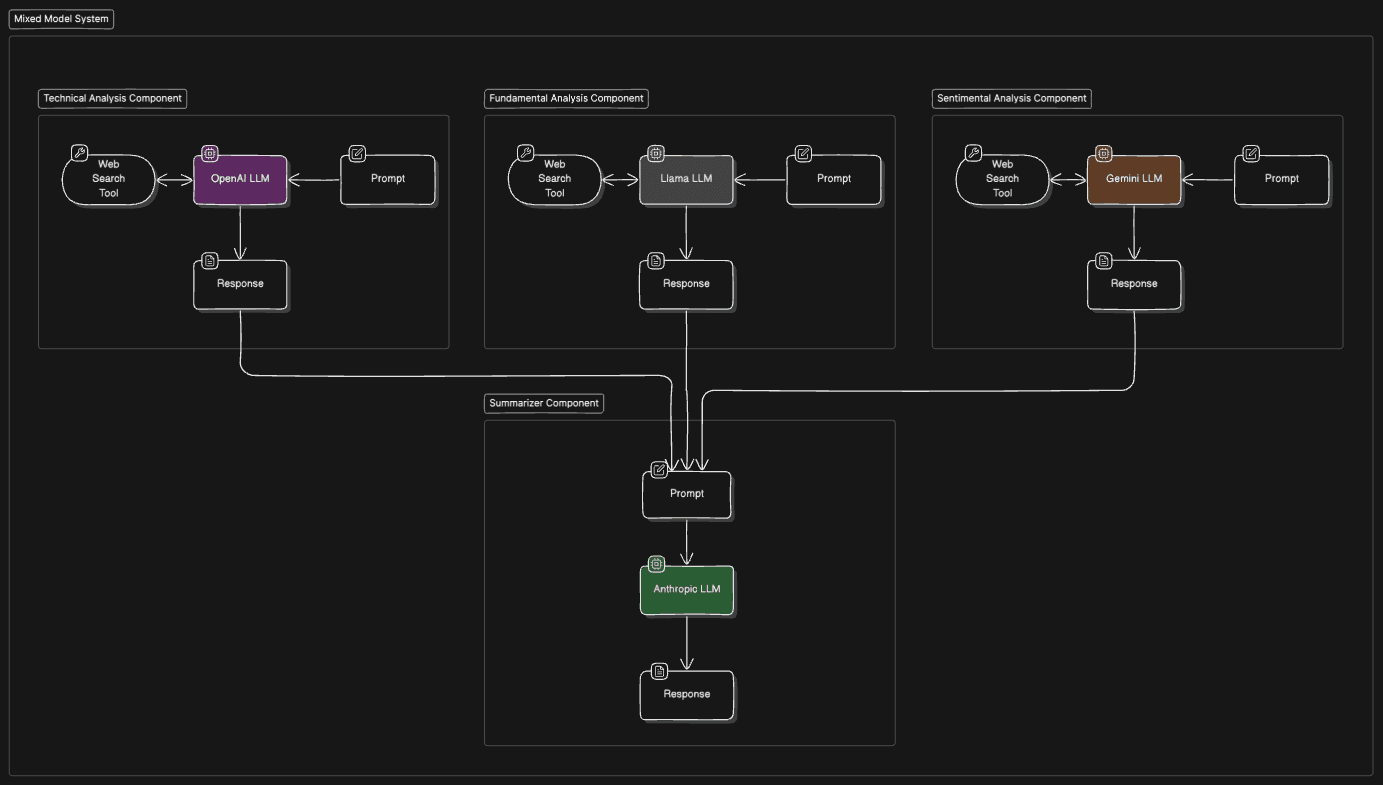This screenshot has height=785, width=1383.
Task: Click the edit icon on Sentimental Analysis Prompt node
Action: tap(1251, 153)
